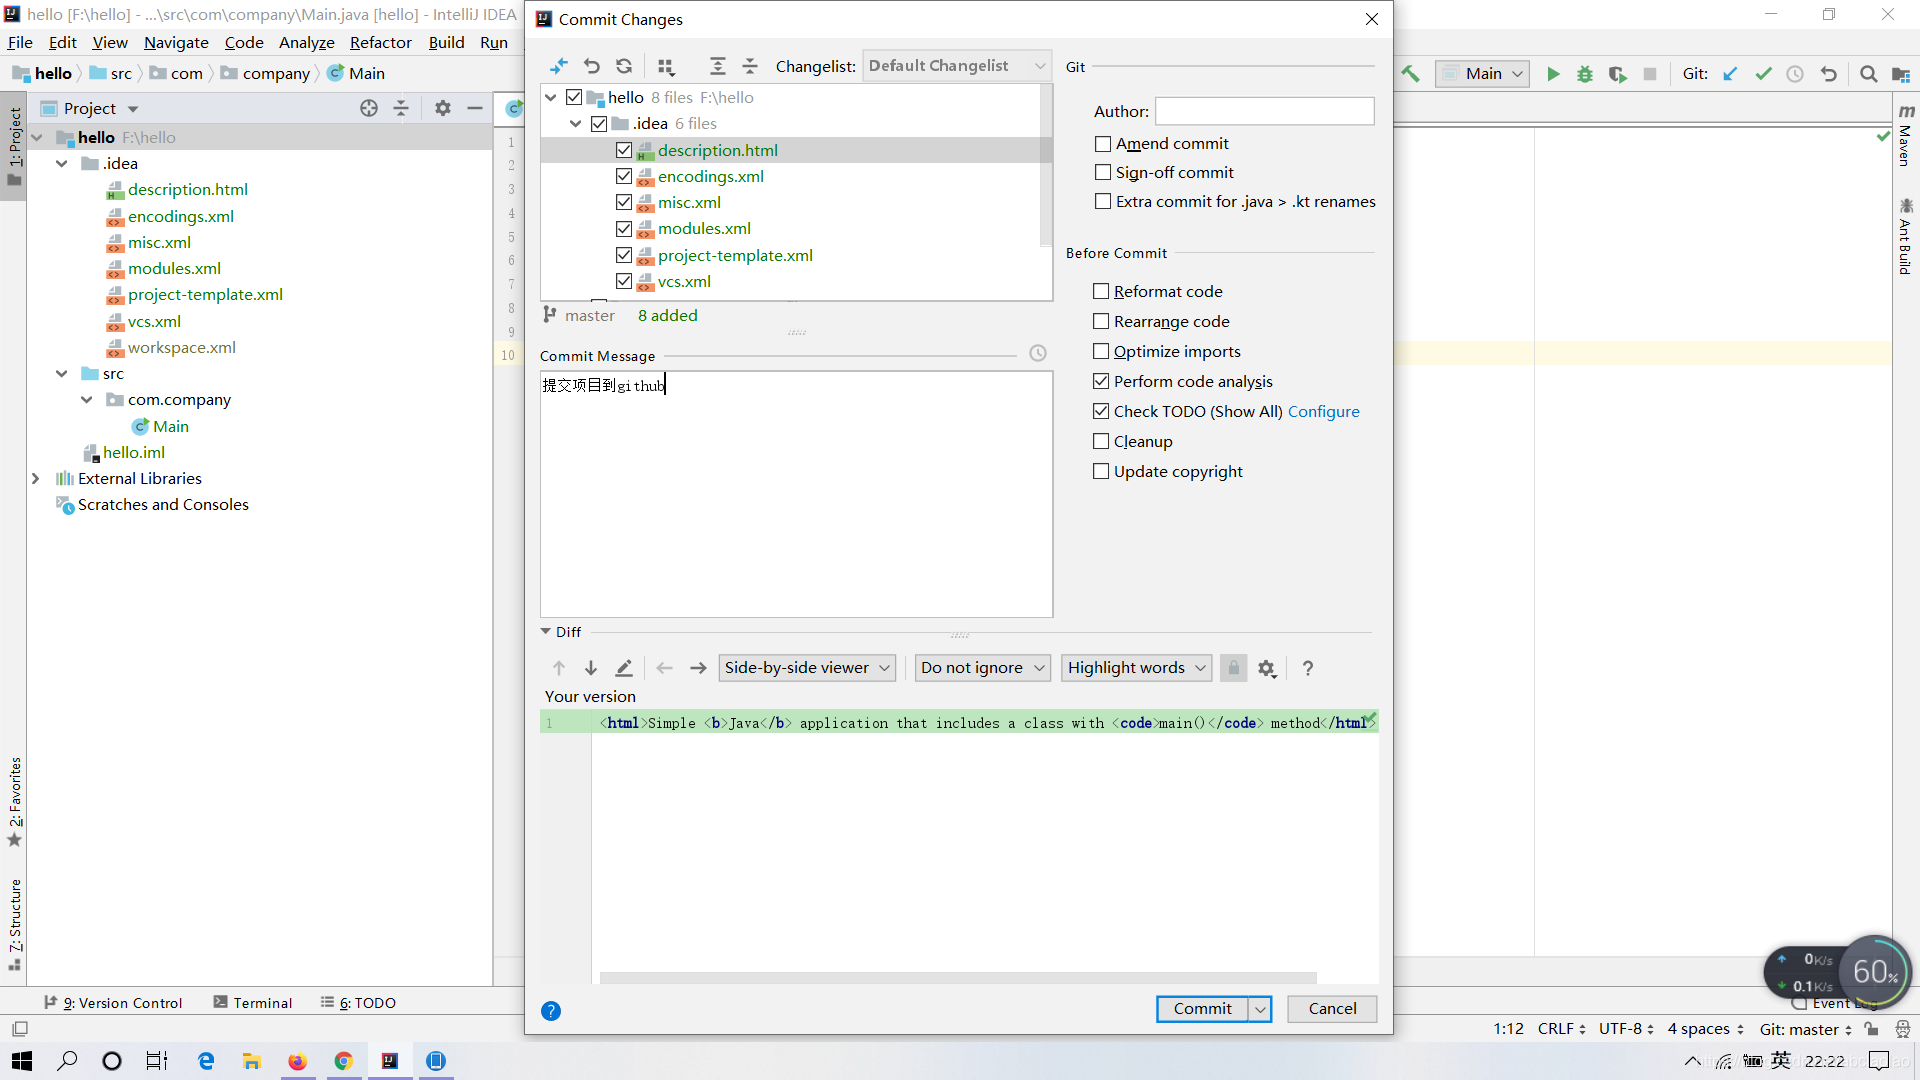Open commit message history clock icon
This screenshot has width=1920, height=1080.
[x=1038, y=354]
